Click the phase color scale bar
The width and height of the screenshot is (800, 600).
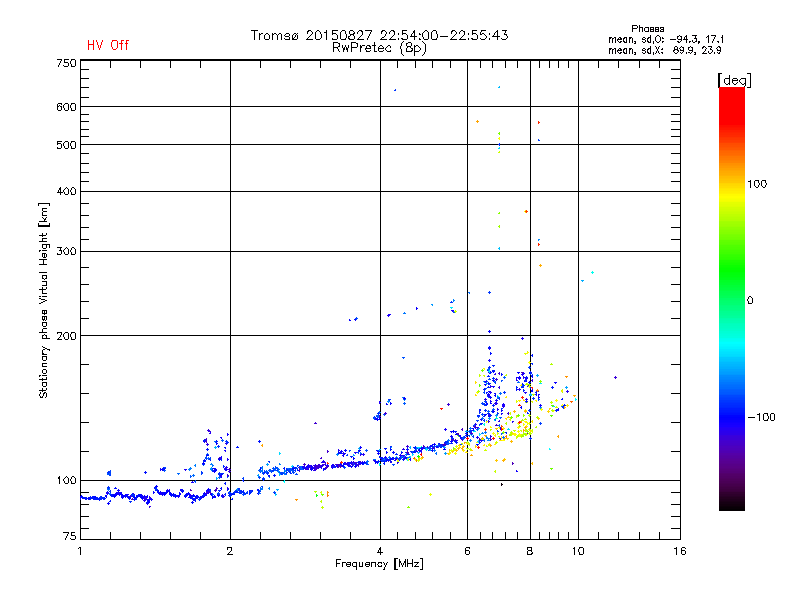(x=732, y=298)
